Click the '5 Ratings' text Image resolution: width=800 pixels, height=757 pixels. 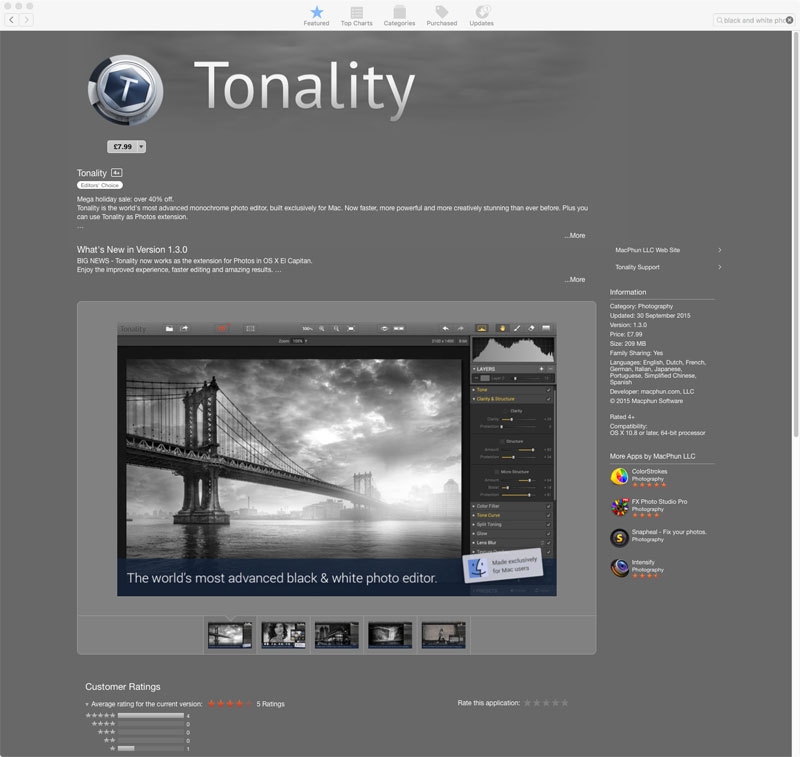pos(270,704)
